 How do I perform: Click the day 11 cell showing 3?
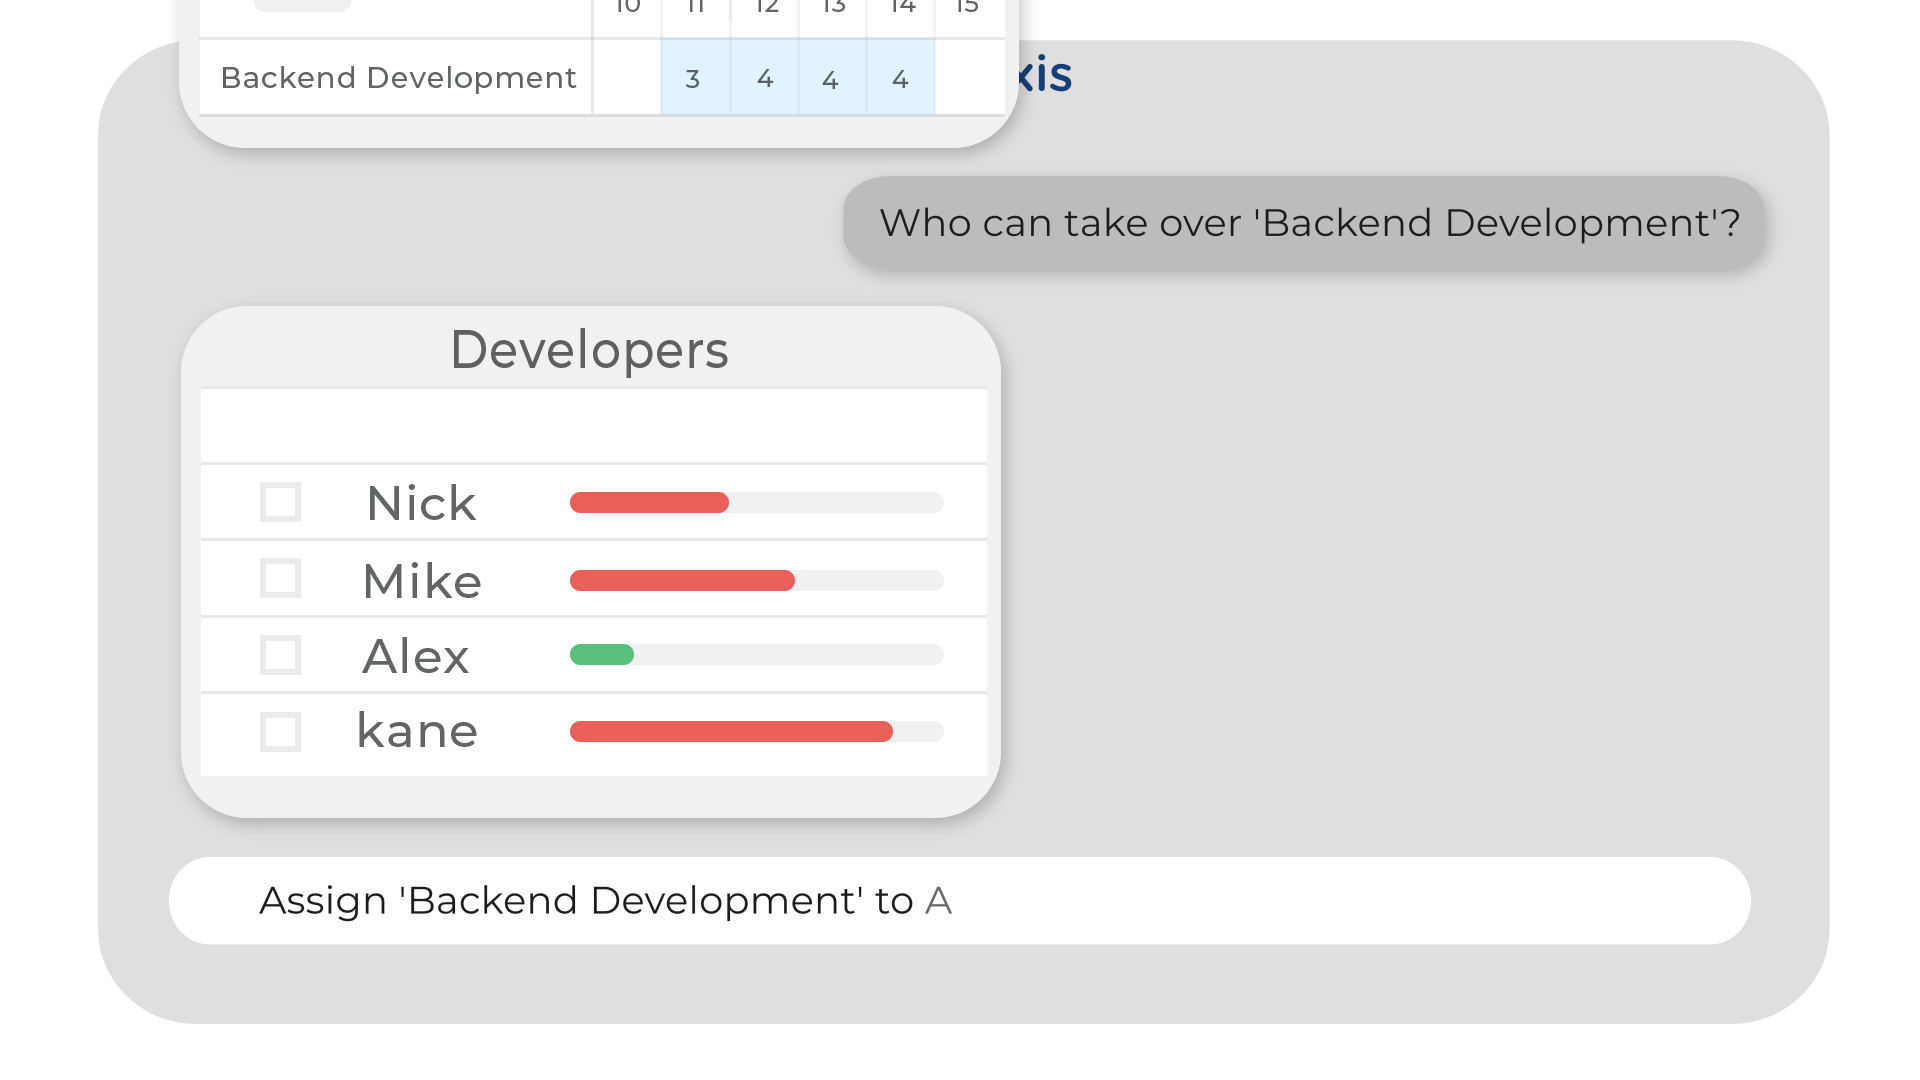pyautogui.click(x=694, y=78)
